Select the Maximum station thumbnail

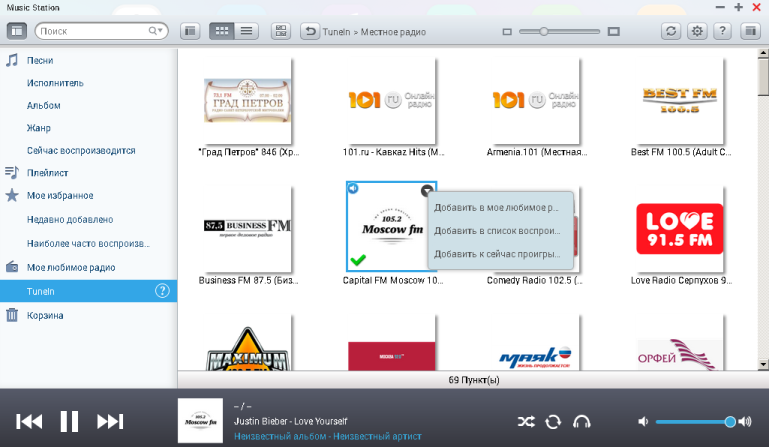247,342
